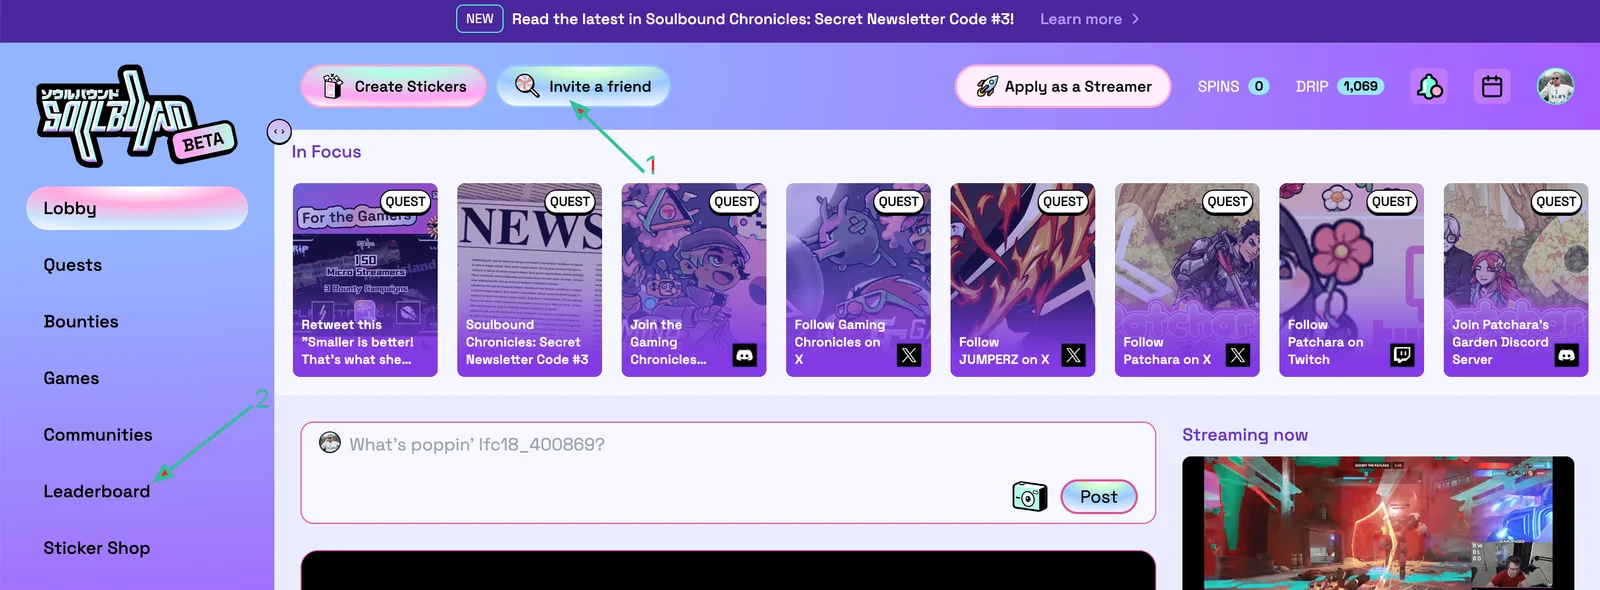Click the NEW badge in announcement banner
The width and height of the screenshot is (1600, 590).
click(480, 19)
